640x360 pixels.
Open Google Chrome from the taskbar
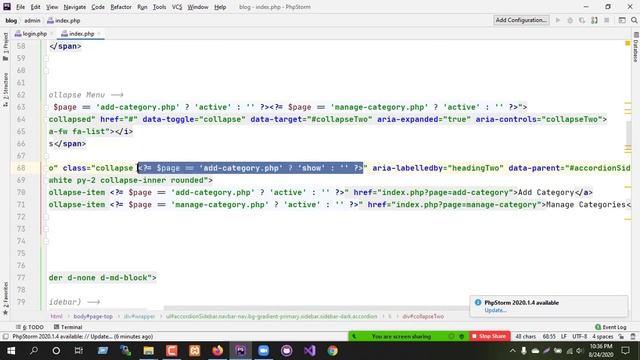pos(332,351)
